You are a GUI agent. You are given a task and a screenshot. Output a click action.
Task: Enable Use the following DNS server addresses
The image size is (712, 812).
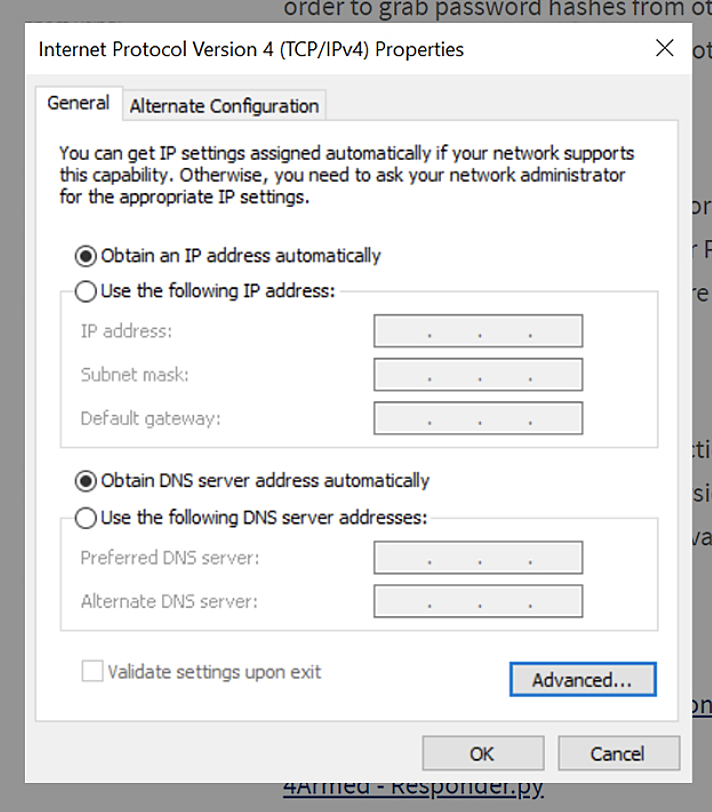tap(87, 518)
